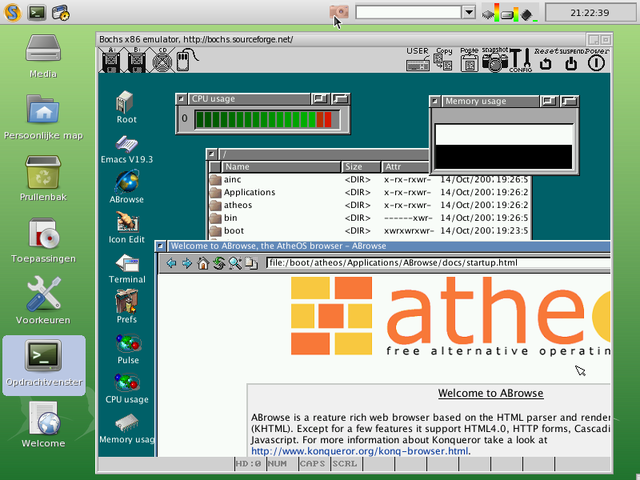Open Icon Edit application
Viewport: 640px width, 480px height.
click(x=127, y=228)
